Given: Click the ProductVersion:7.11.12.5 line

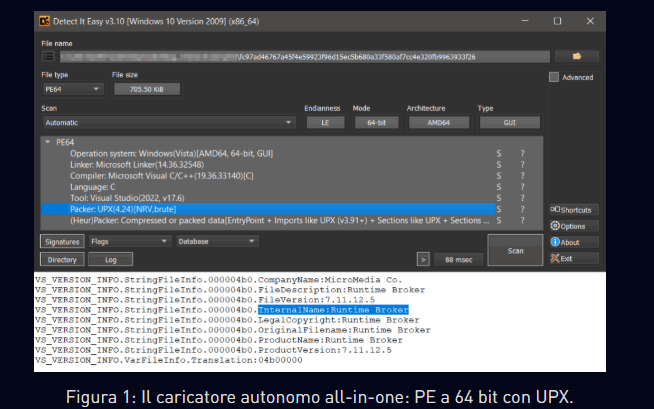Looking at the screenshot, I should coord(213,350).
